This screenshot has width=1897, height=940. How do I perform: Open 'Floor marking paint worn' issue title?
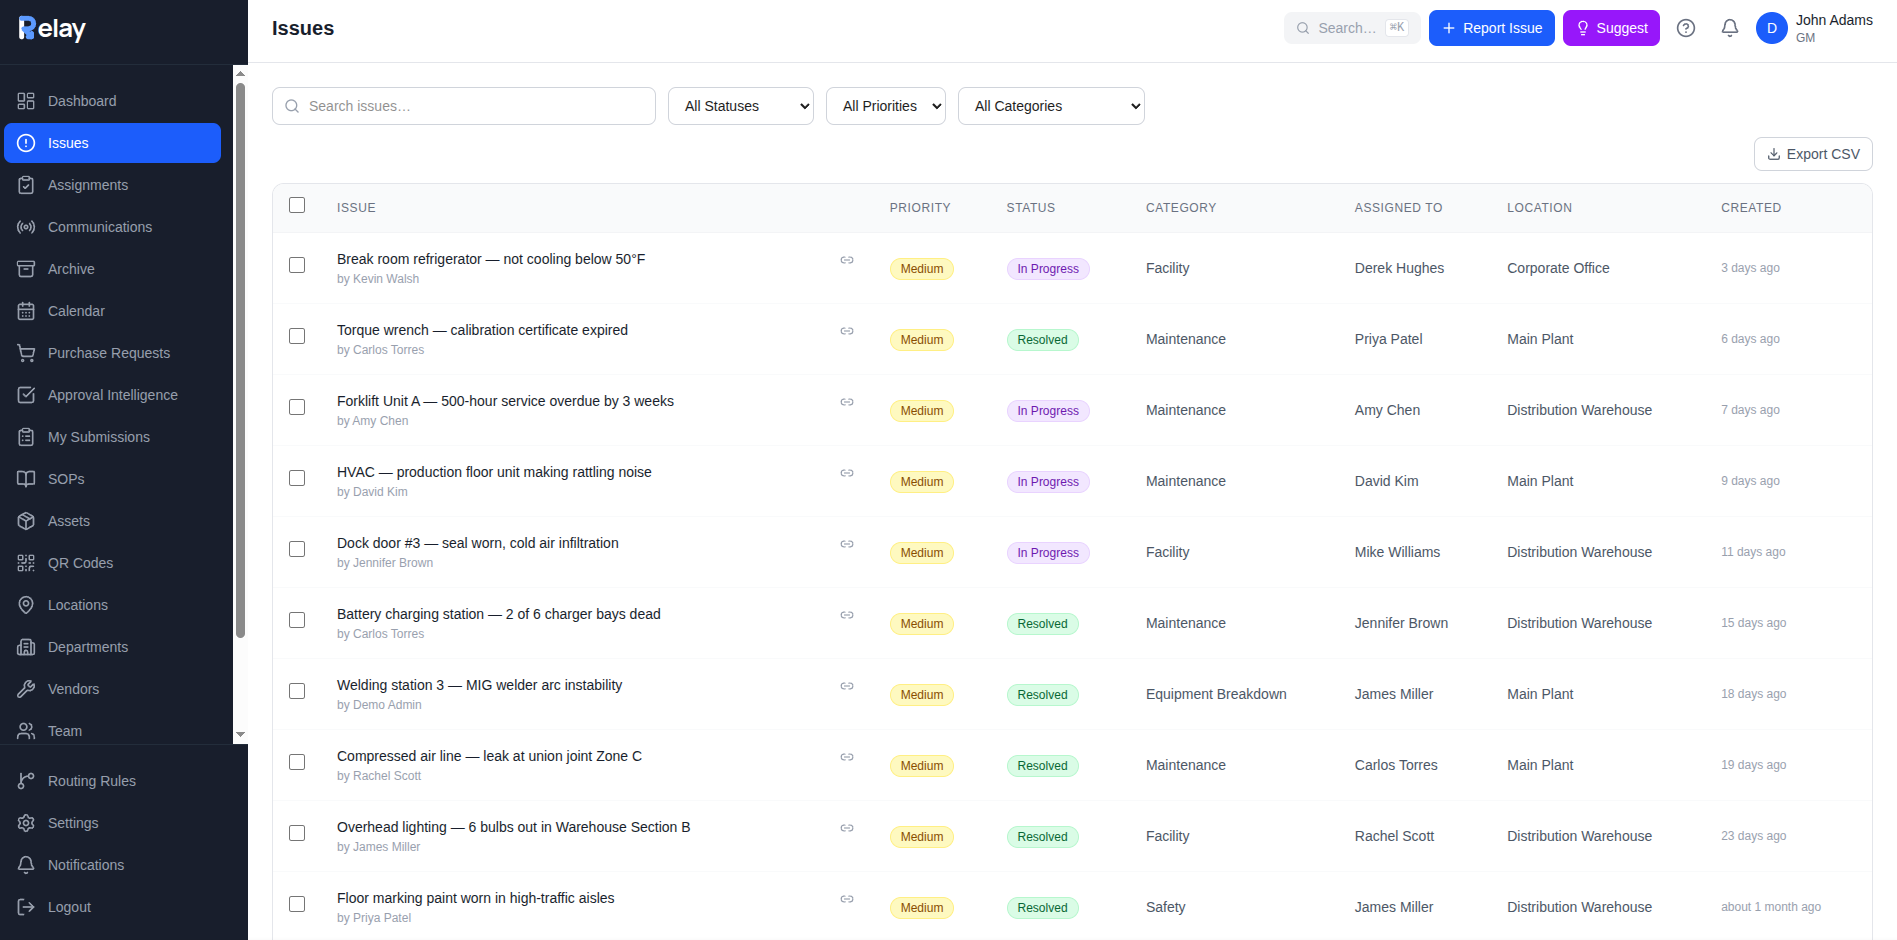(476, 898)
